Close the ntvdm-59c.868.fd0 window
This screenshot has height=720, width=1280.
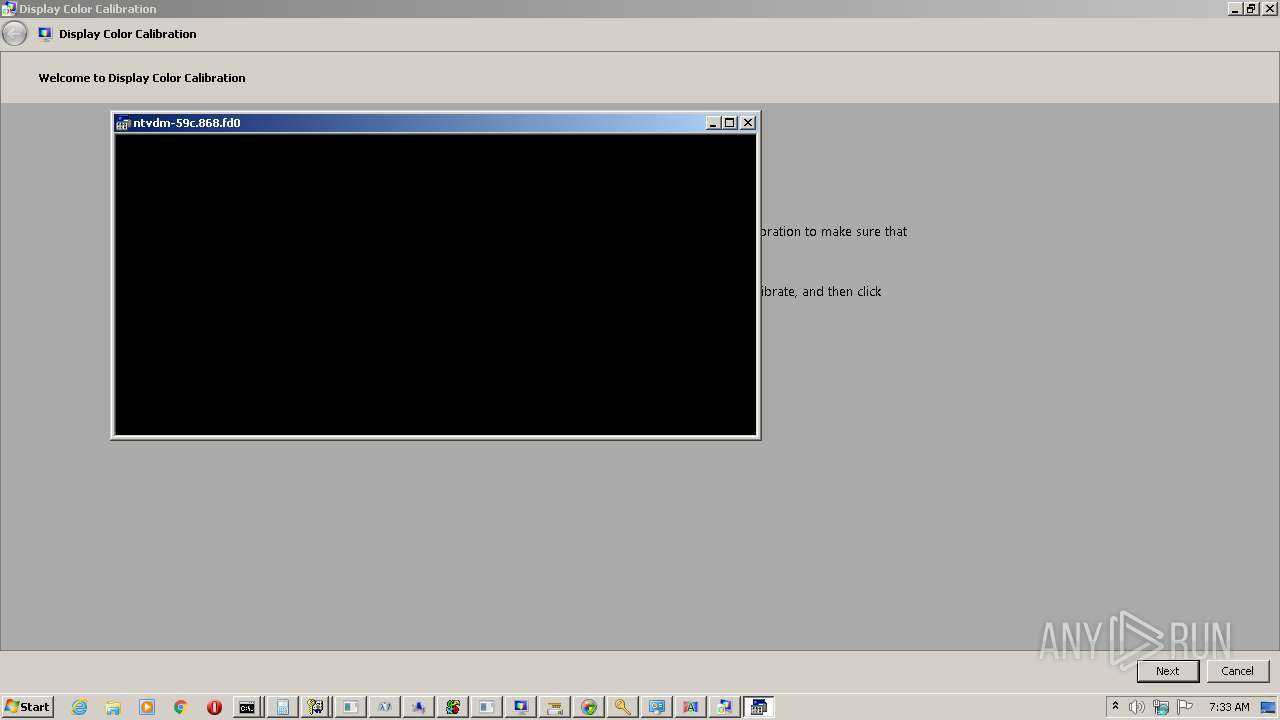click(x=748, y=123)
